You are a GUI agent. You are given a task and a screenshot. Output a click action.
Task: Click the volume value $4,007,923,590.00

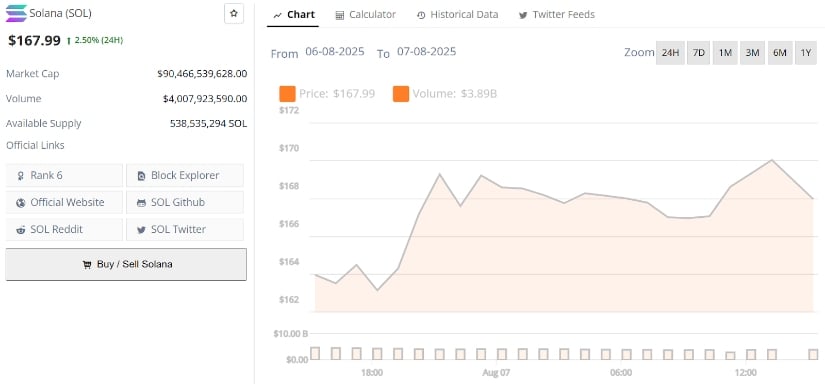(x=205, y=98)
